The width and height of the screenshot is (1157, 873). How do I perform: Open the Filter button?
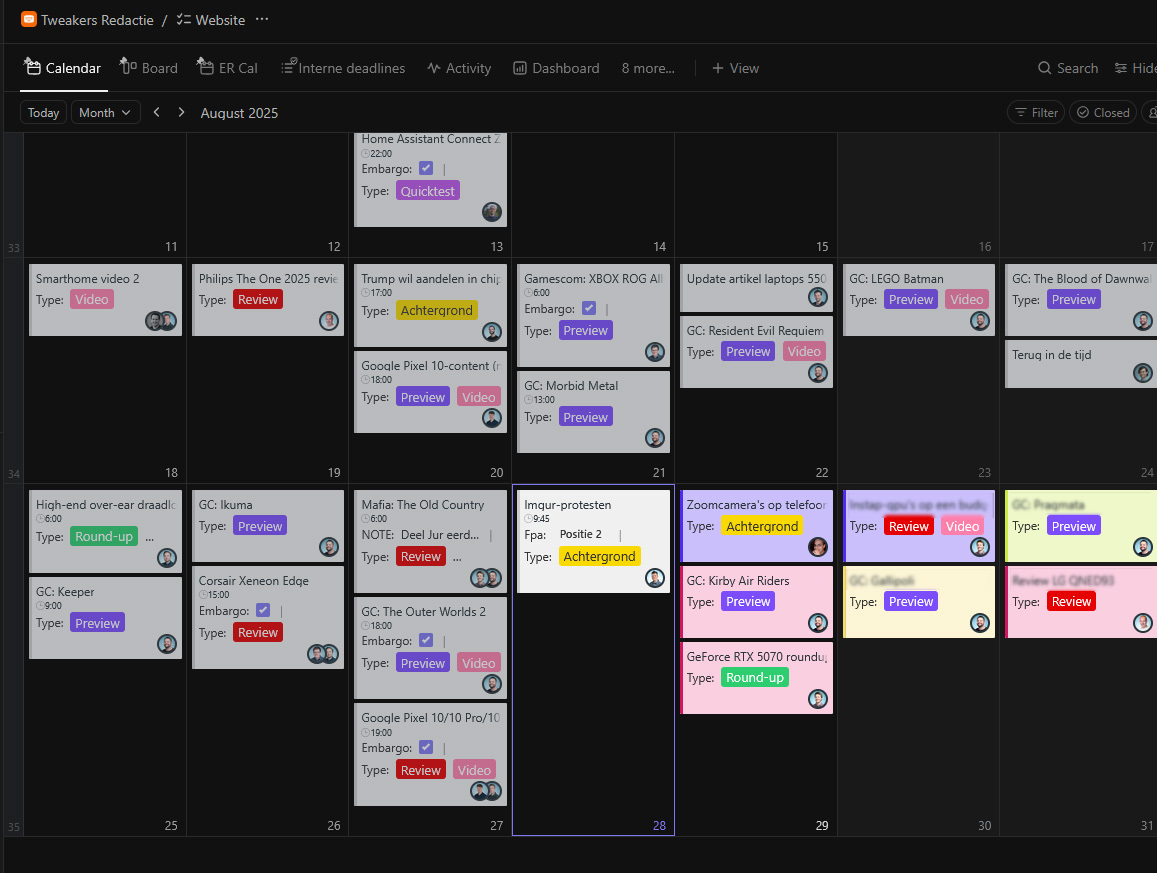[x=1036, y=112]
